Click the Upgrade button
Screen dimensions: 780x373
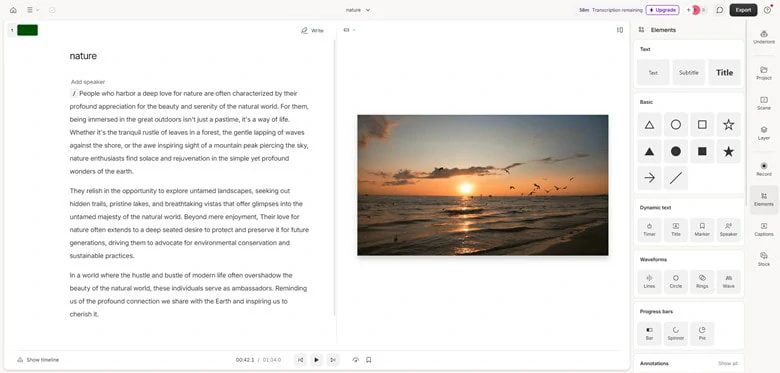pyautogui.click(x=663, y=10)
